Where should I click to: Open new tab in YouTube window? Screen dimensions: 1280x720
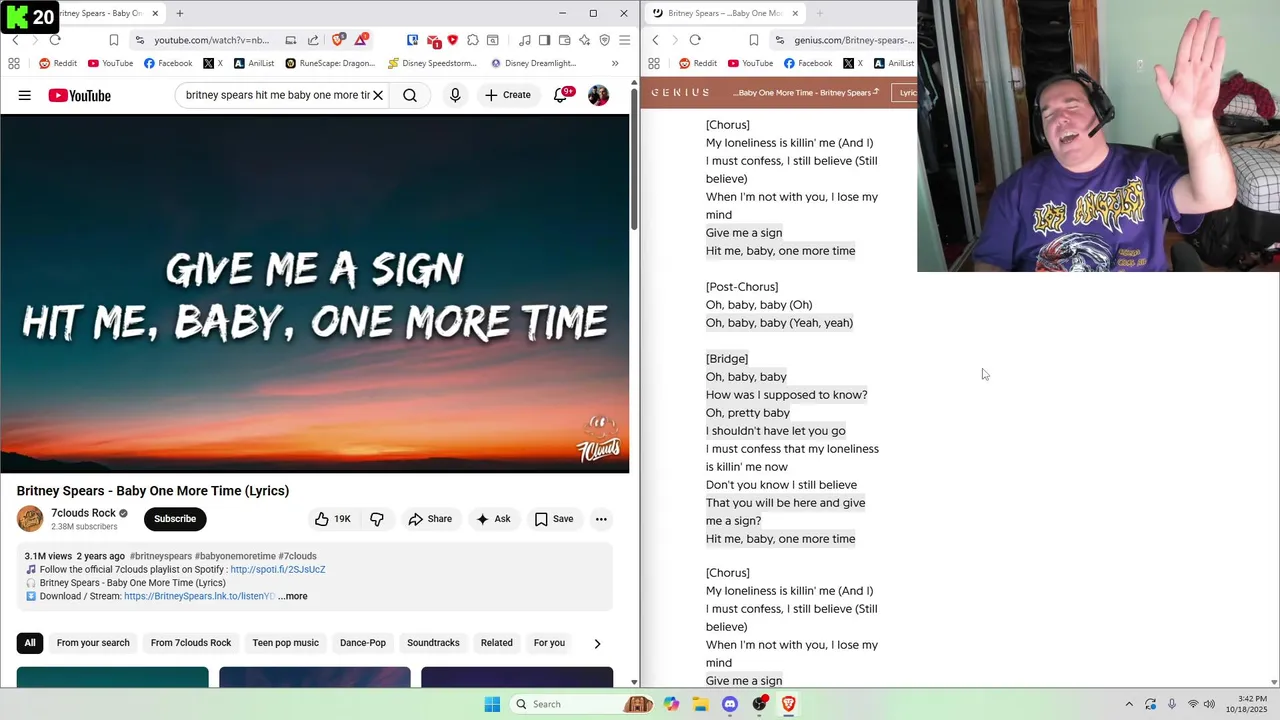point(180,13)
